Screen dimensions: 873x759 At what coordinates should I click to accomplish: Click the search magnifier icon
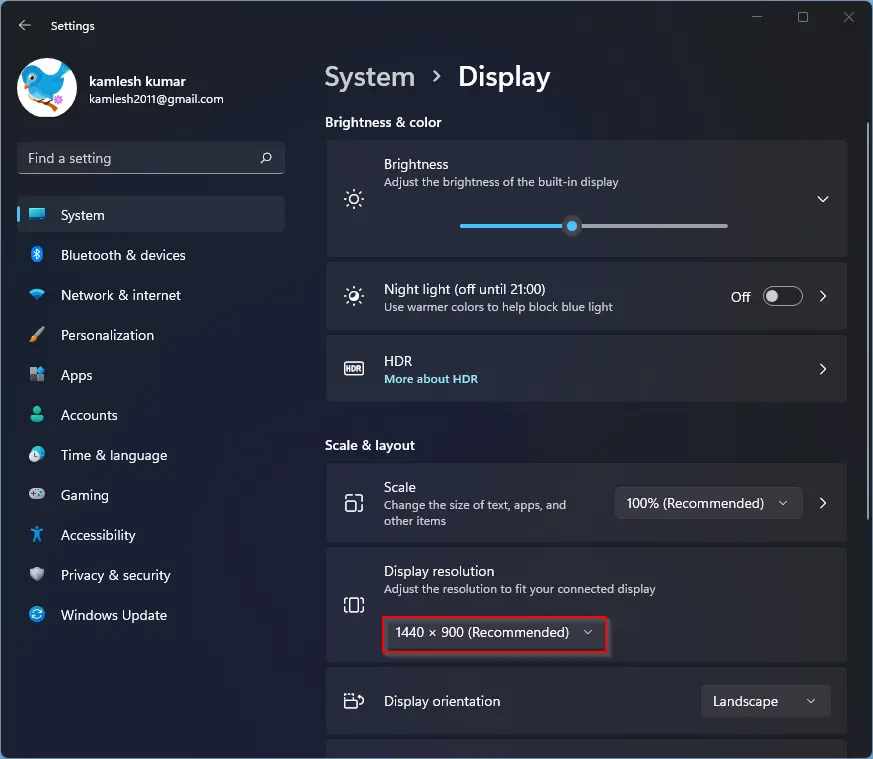(x=266, y=158)
